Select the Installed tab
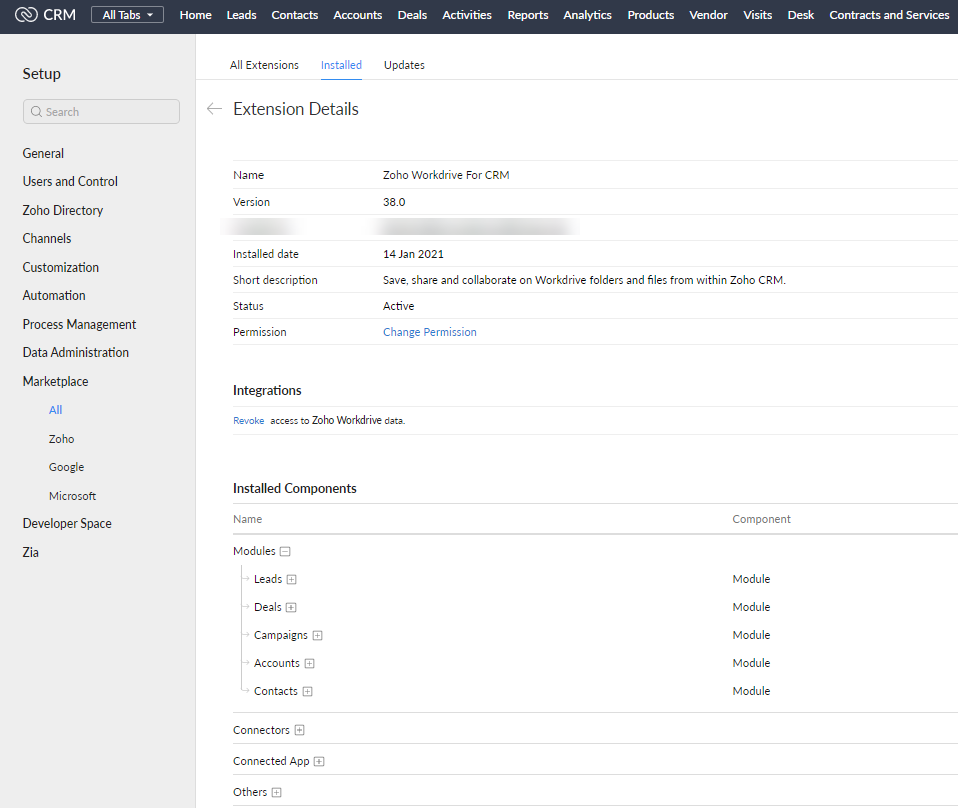958x808 pixels. (x=341, y=65)
